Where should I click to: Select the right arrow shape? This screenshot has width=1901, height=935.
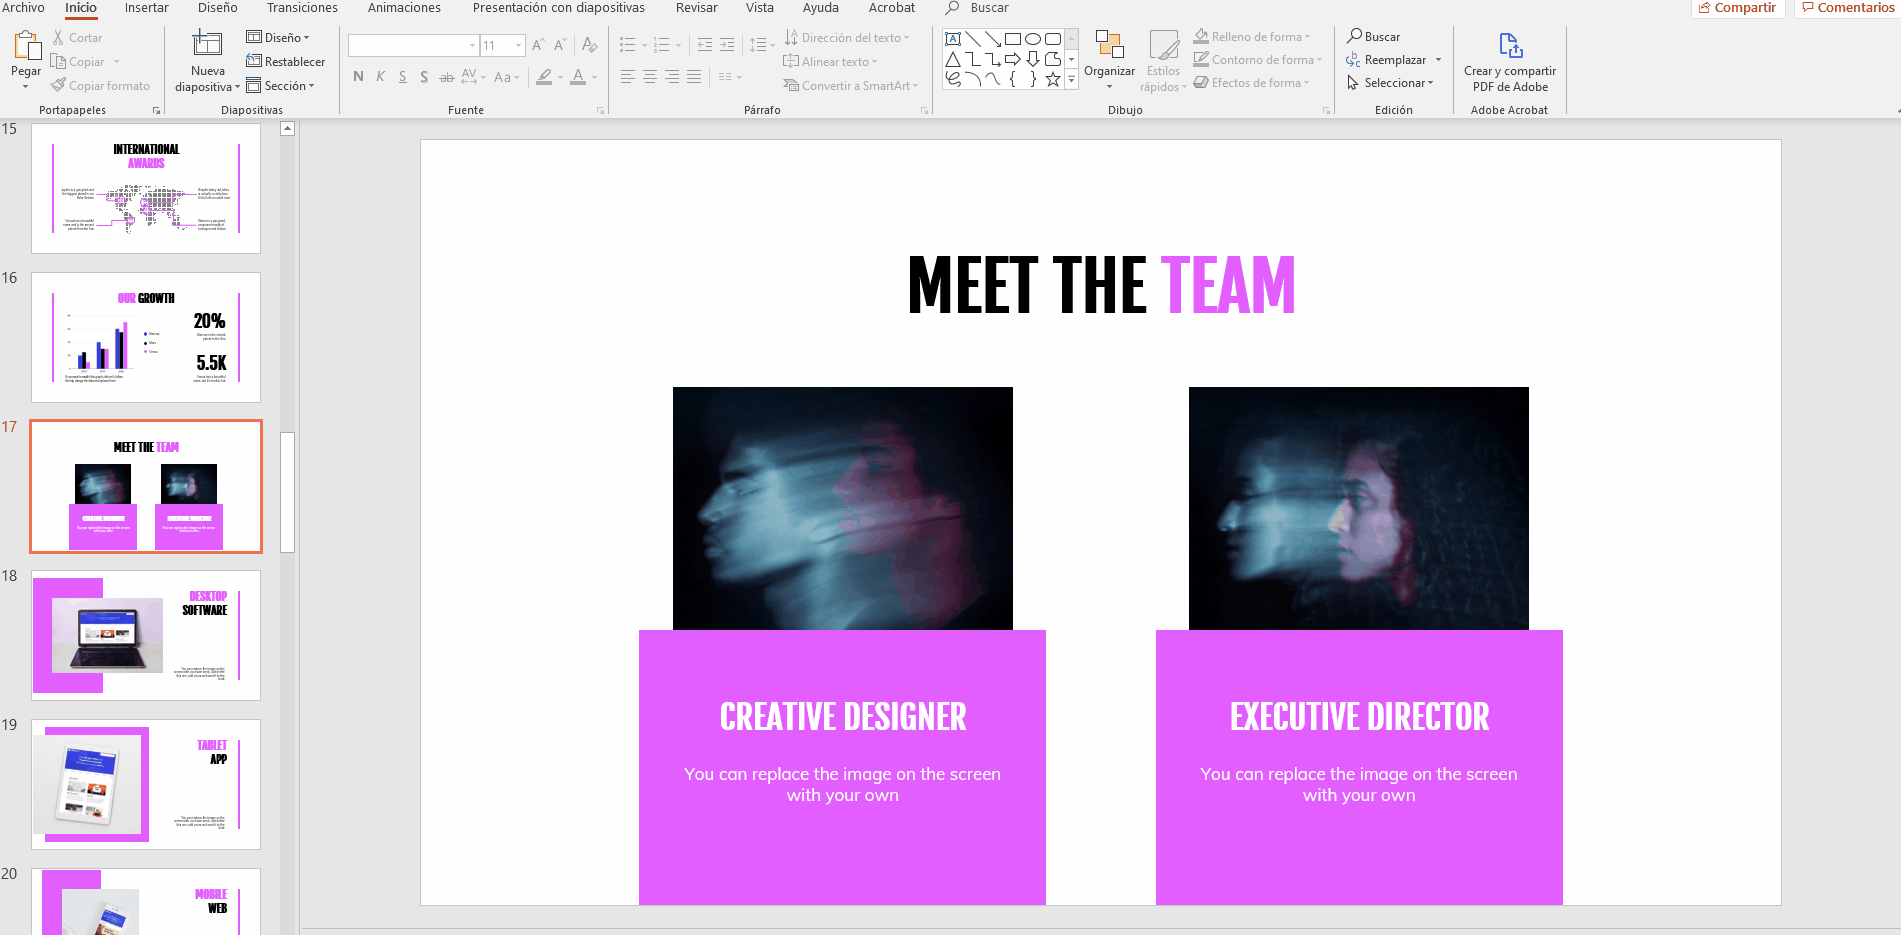[x=1013, y=59]
